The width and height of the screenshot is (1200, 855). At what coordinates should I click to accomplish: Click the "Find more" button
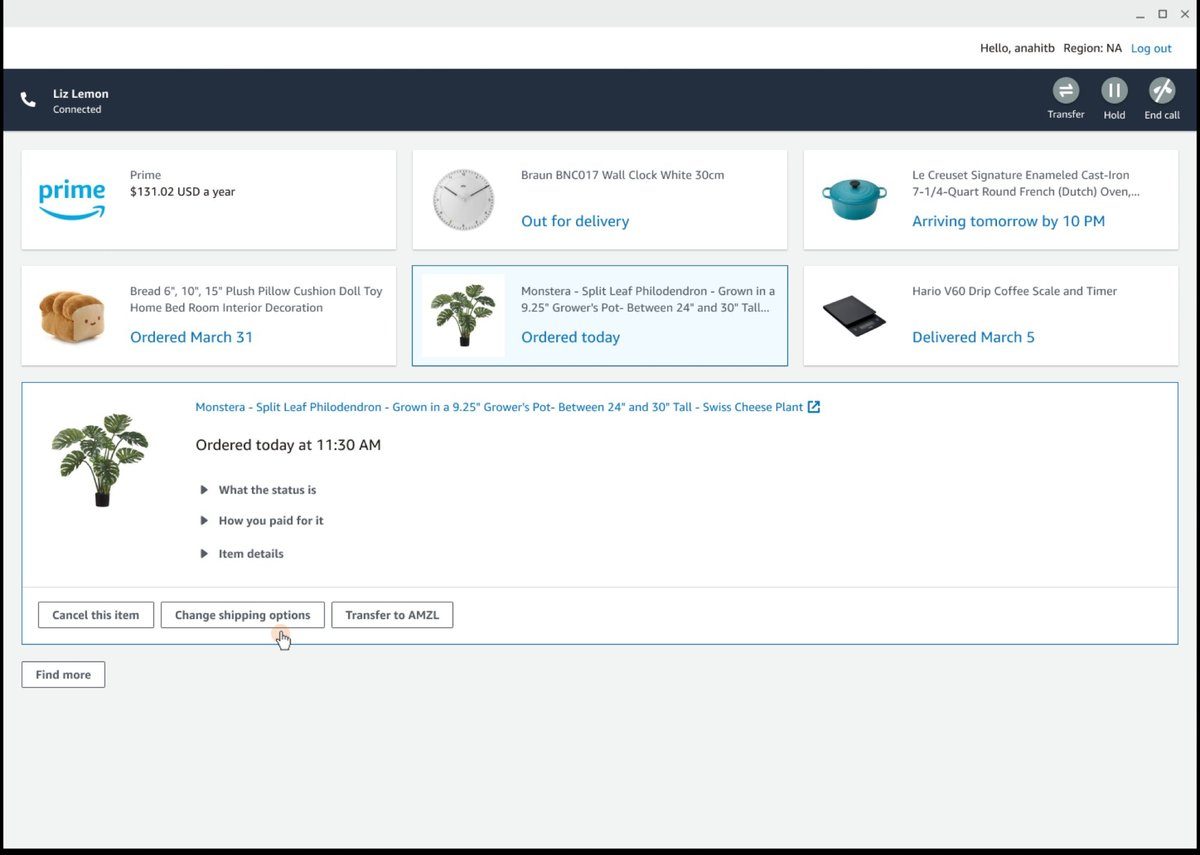coord(63,675)
